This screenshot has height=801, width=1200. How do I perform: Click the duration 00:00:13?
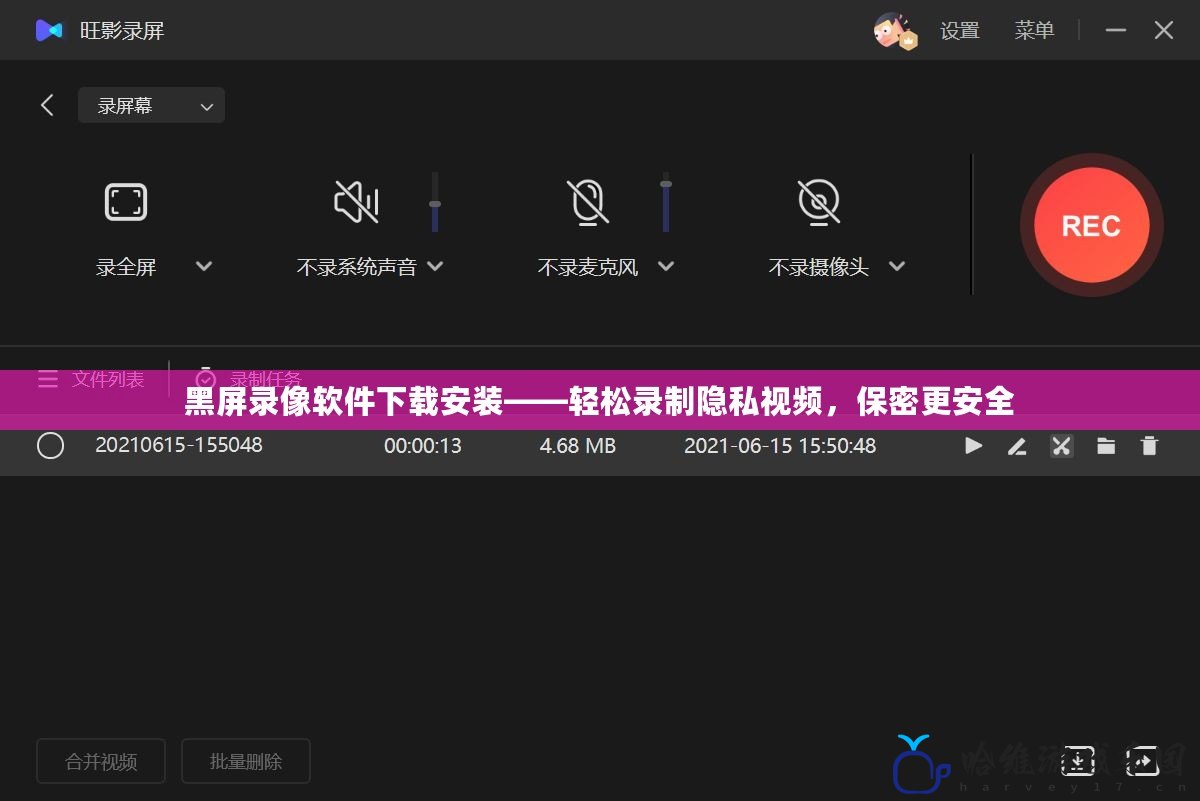click(x=423, y=446)
